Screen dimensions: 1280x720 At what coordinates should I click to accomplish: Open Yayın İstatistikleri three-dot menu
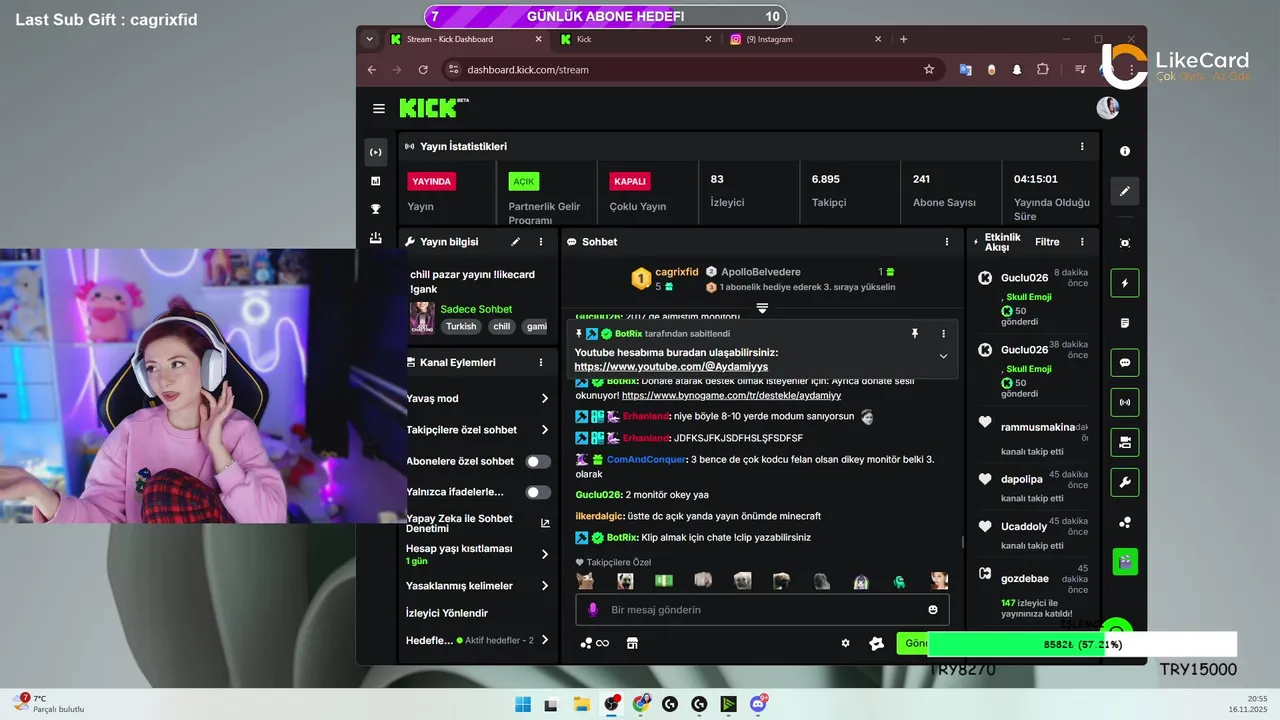[x=1082, y=146]
